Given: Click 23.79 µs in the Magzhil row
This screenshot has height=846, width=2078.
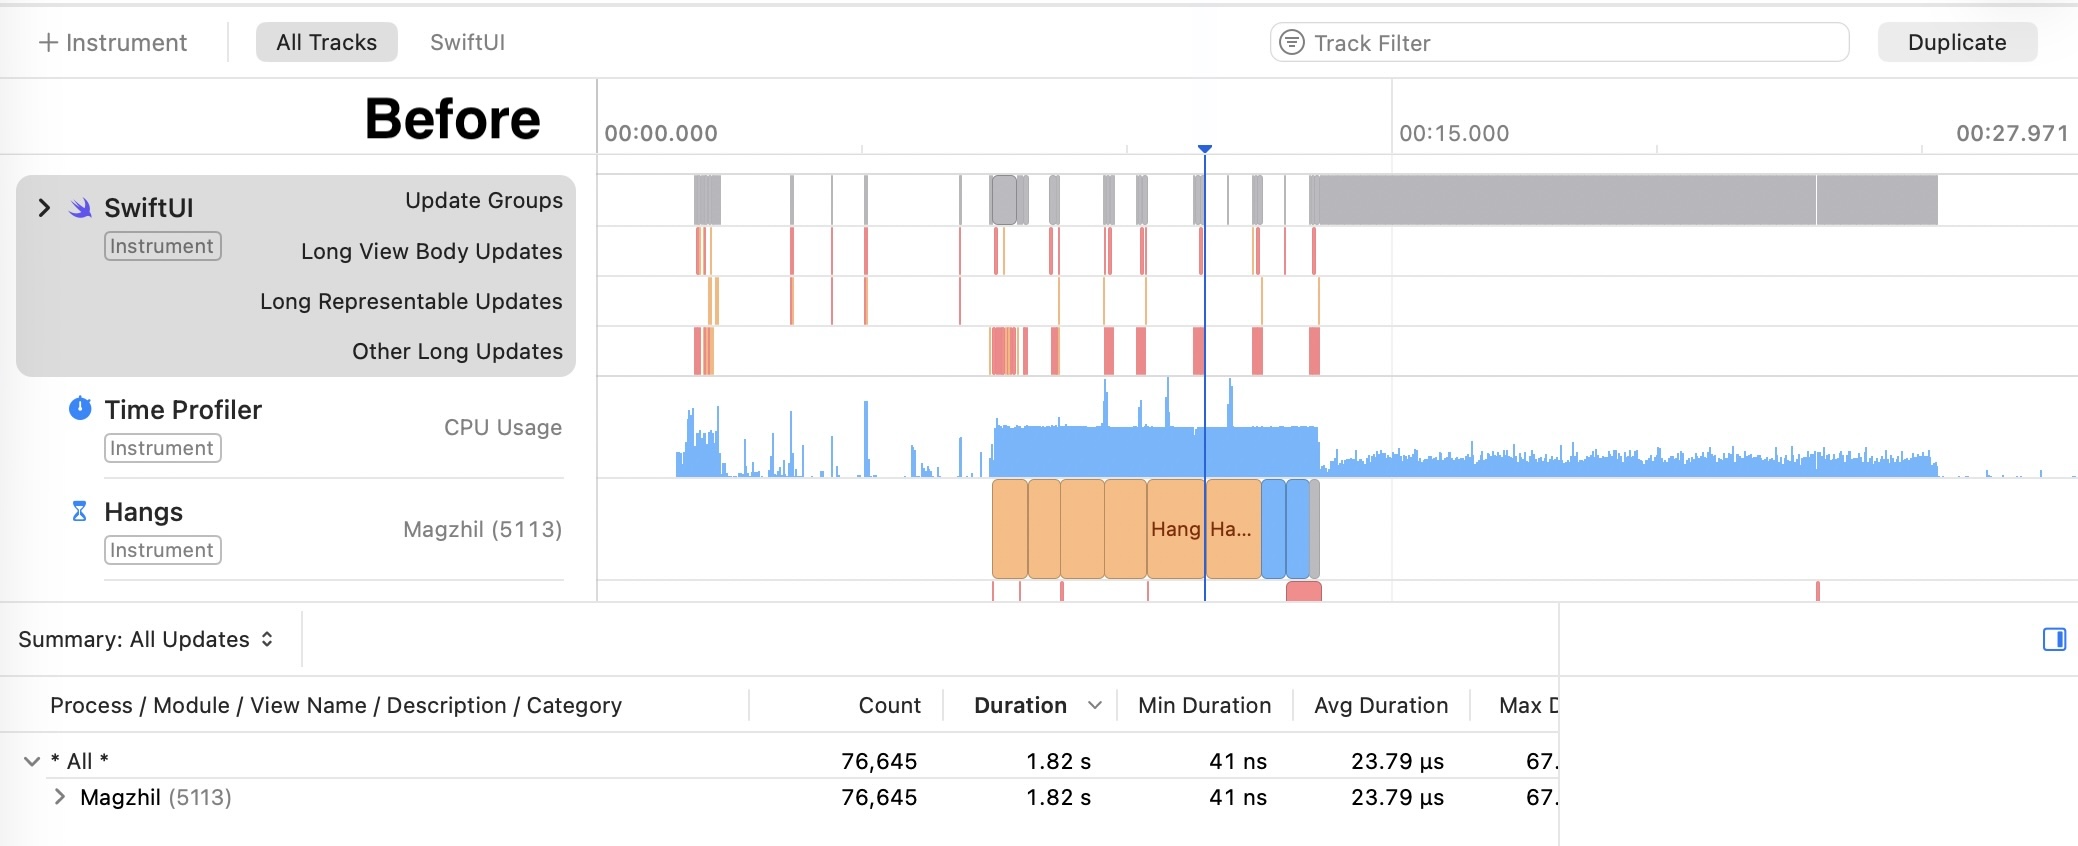Looking at the screenshot, I should click(1397, 797).
